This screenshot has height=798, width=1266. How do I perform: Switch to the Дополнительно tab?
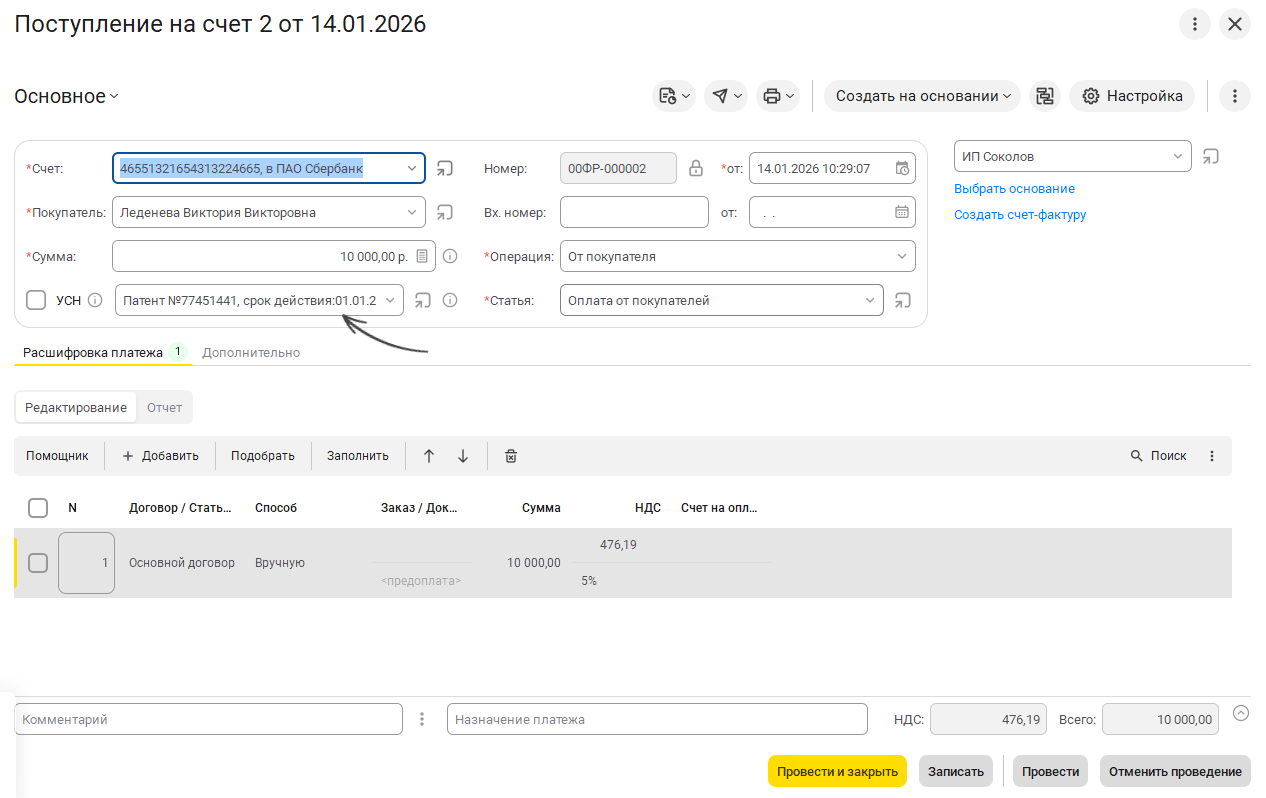click(x=251, y=352)
